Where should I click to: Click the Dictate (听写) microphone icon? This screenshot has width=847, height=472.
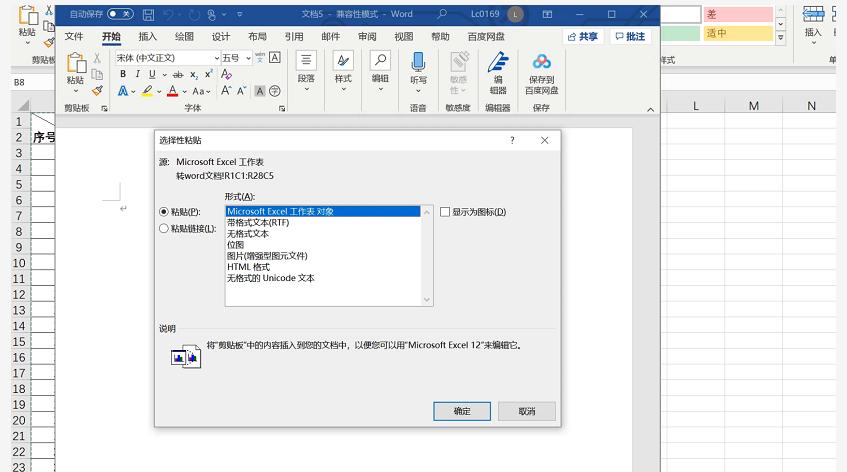click(x=418, y=62)
